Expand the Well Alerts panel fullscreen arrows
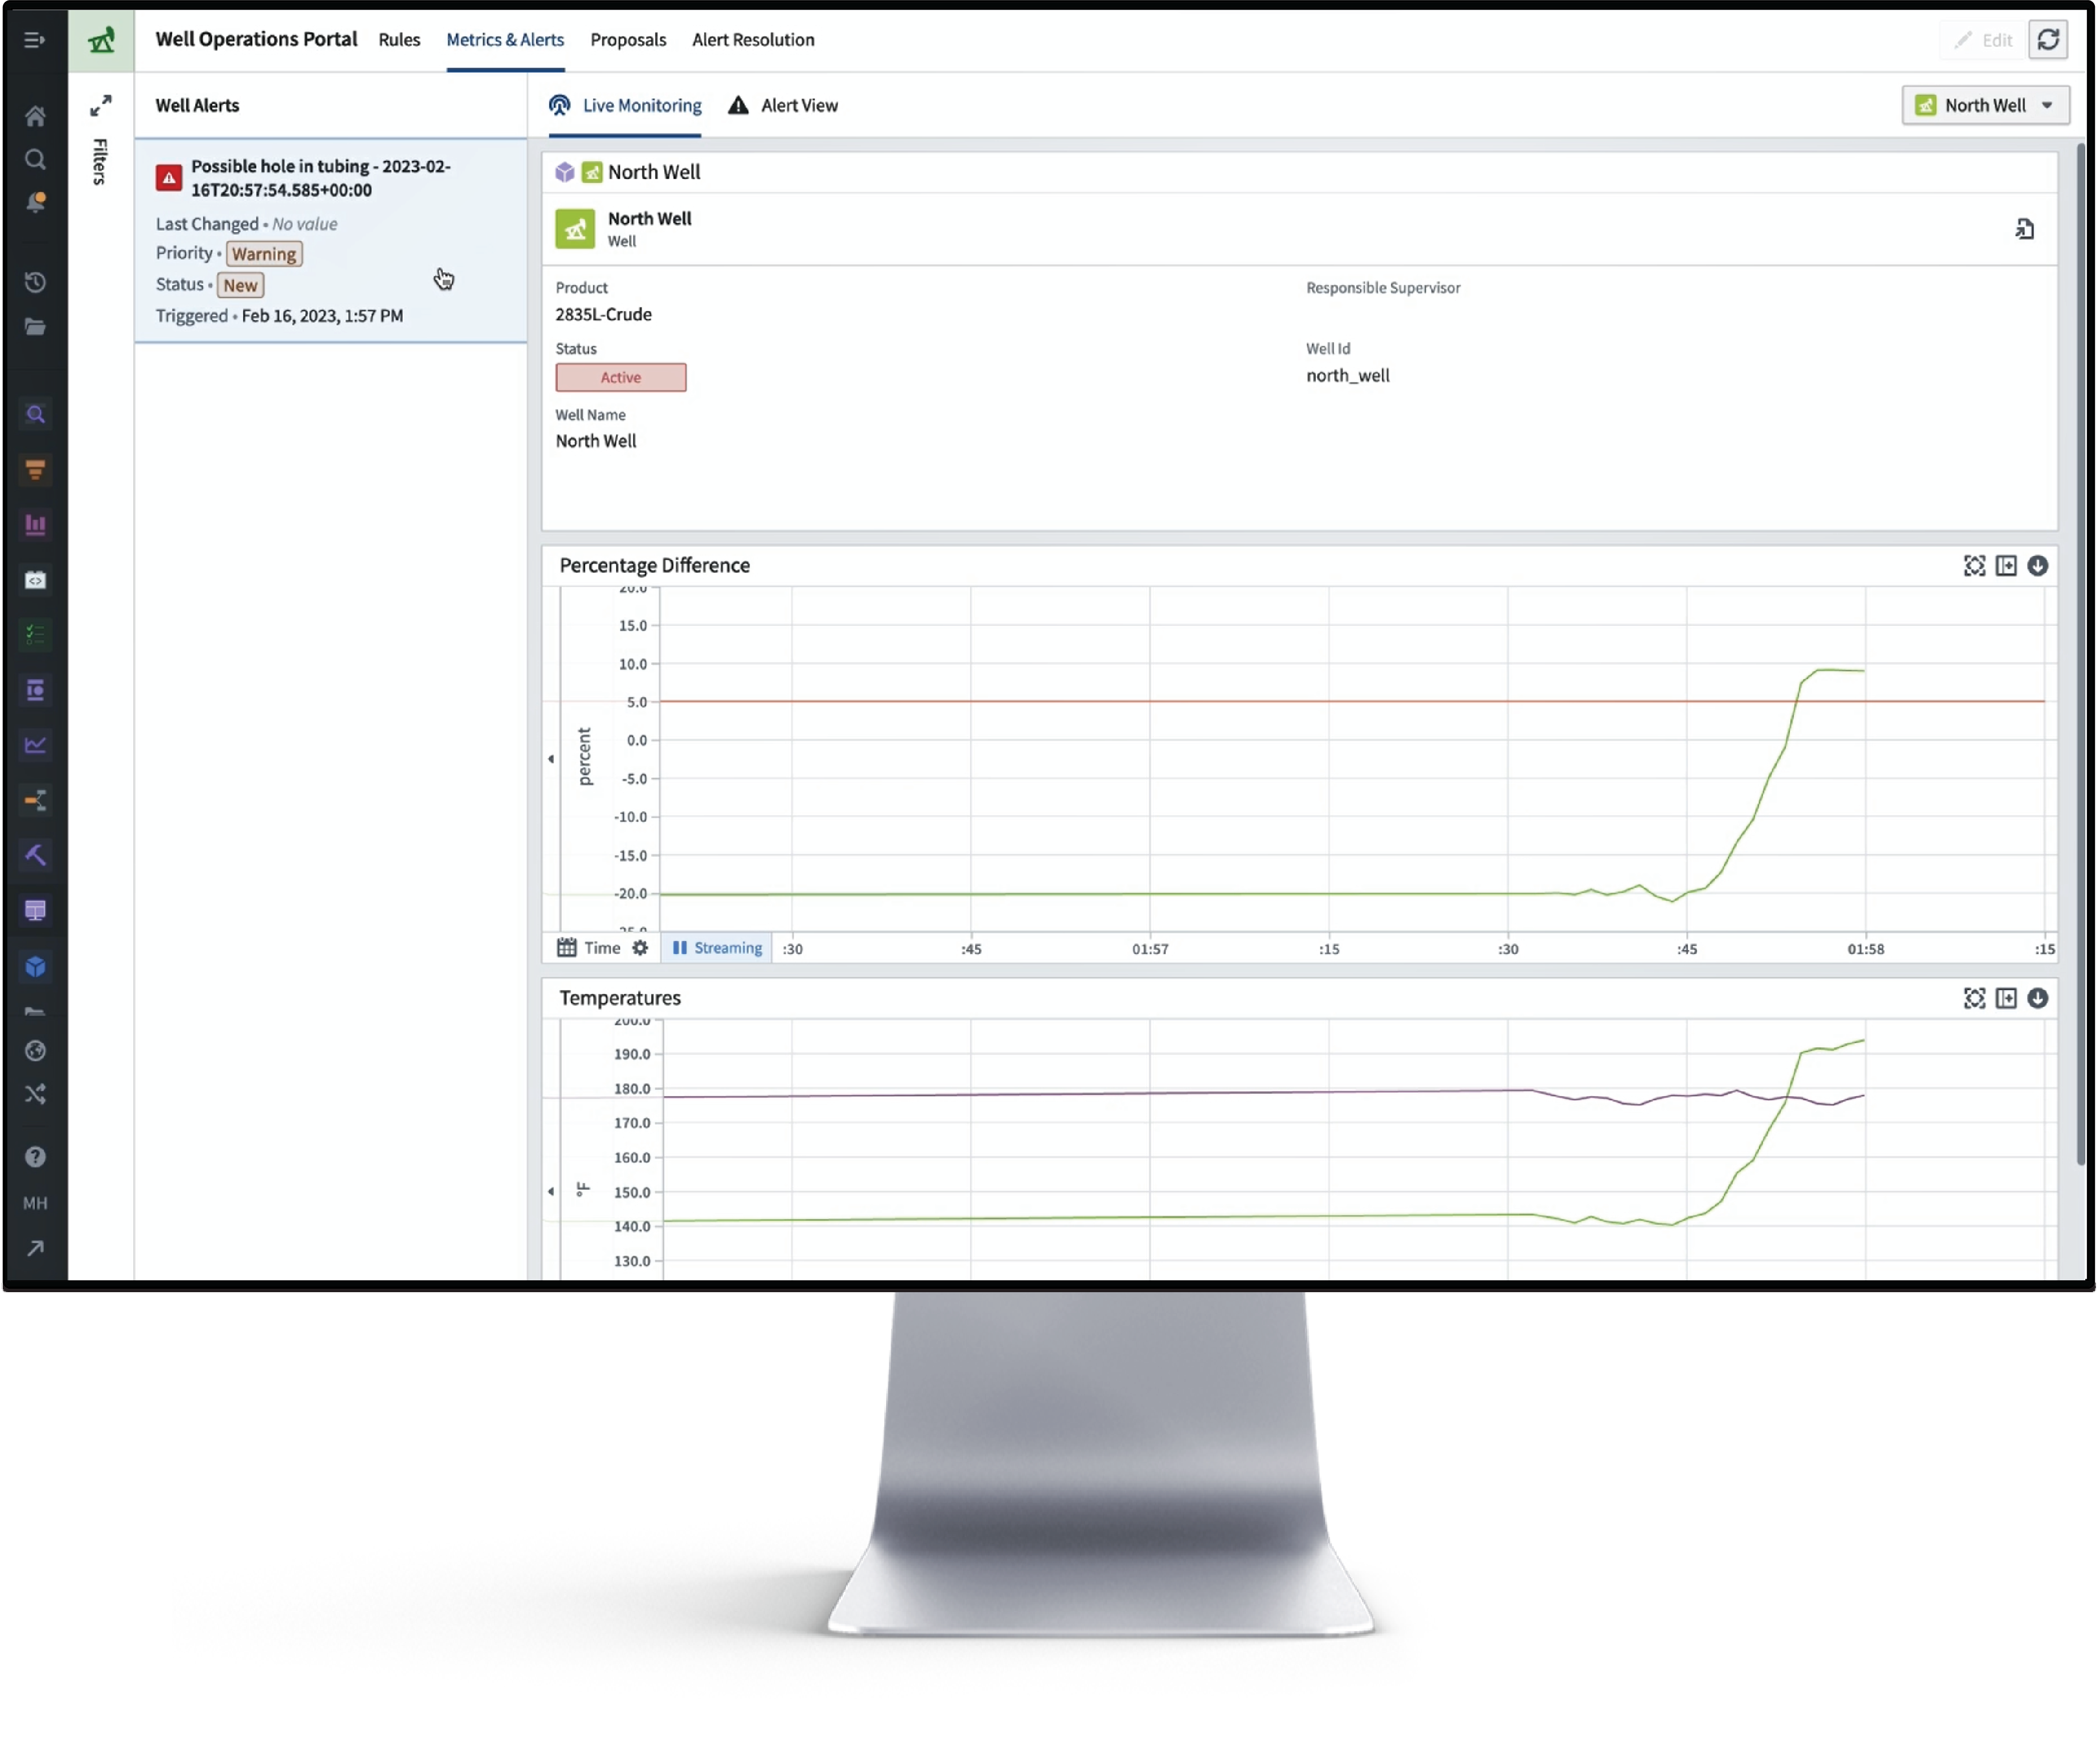Screen dimensions: 2100x1754 click(x=101, y=105)
